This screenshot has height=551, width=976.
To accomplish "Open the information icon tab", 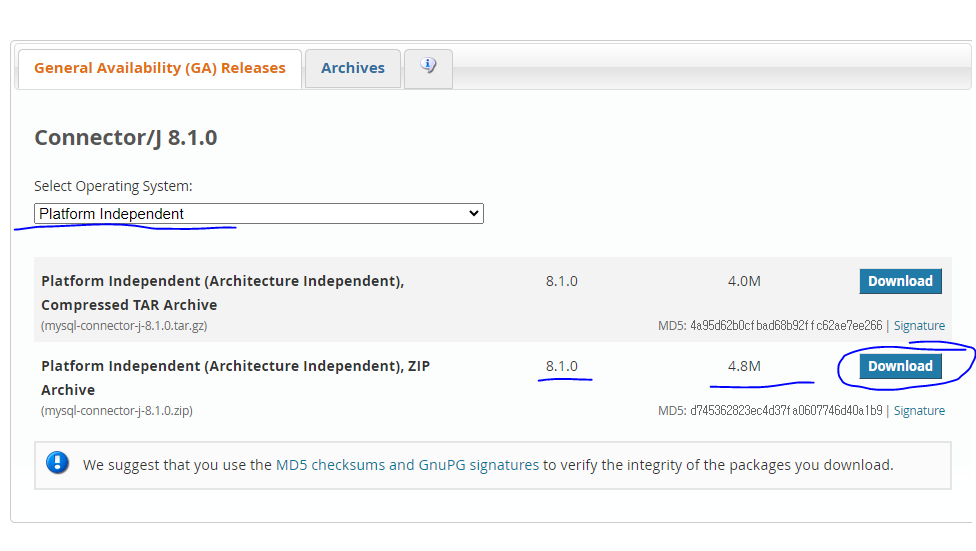I will pyautogui.click(x=428, y=68).
